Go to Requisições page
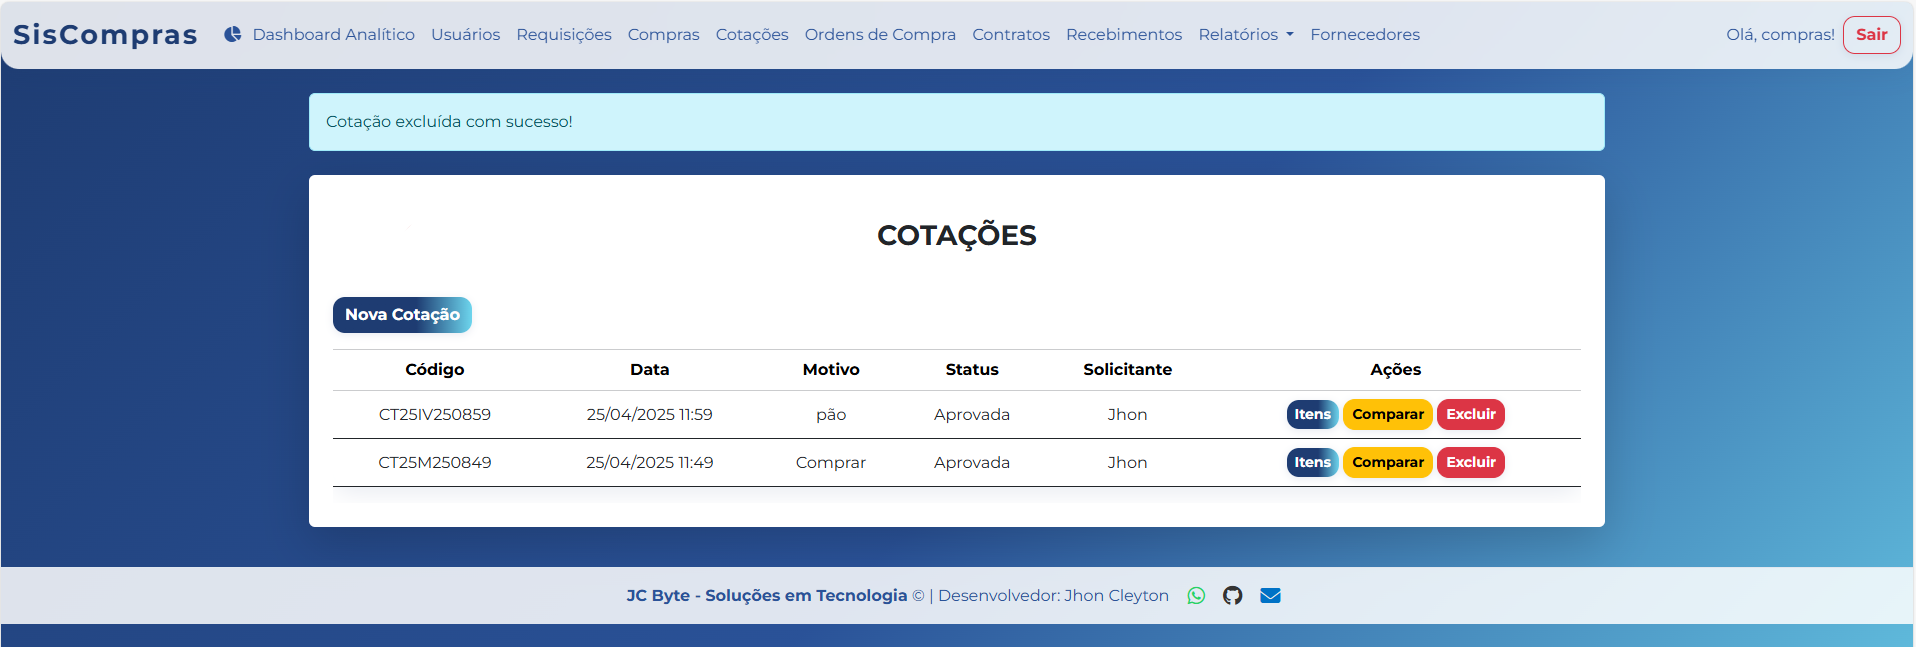1916x647 pixels. [563, 34]
